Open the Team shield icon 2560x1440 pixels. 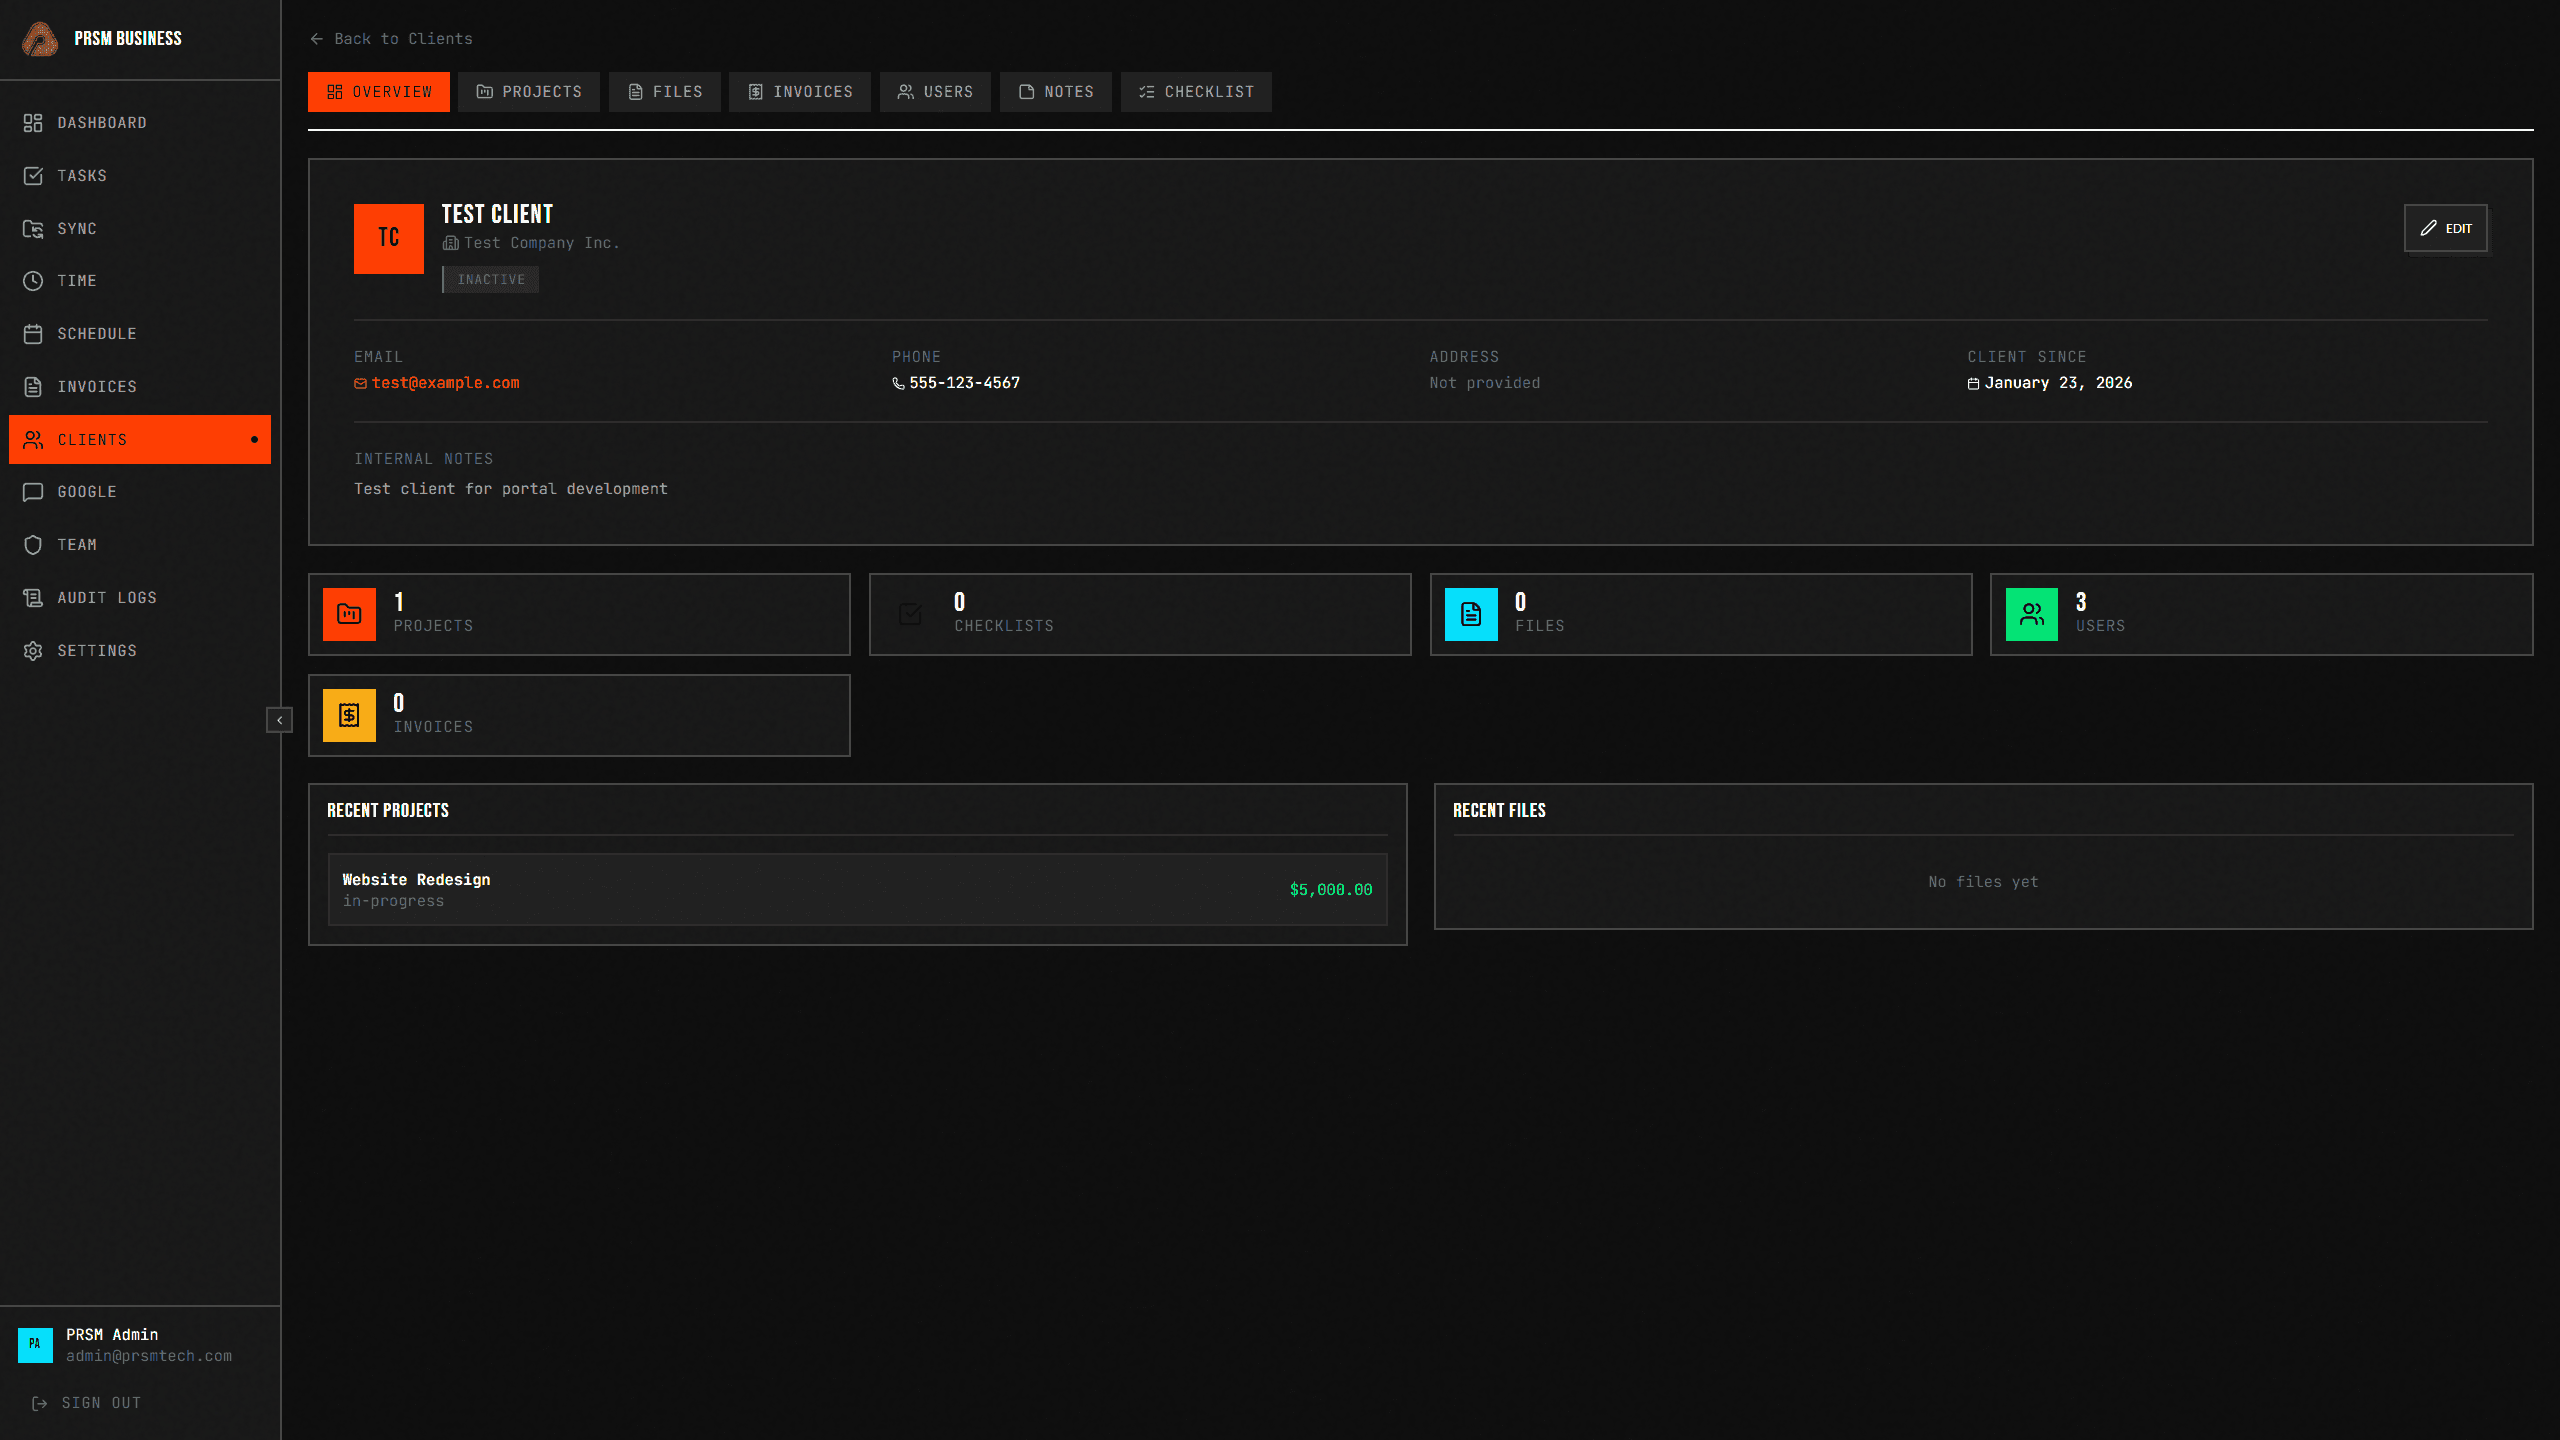33,545
